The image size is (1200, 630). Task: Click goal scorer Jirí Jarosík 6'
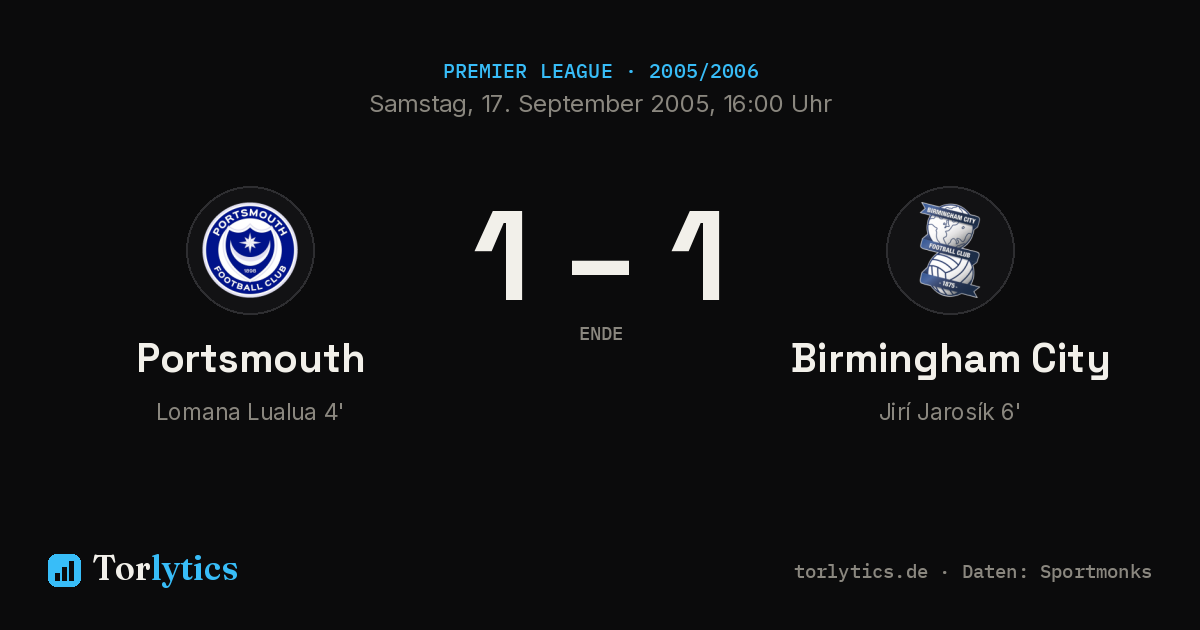[x=950, y=412]
